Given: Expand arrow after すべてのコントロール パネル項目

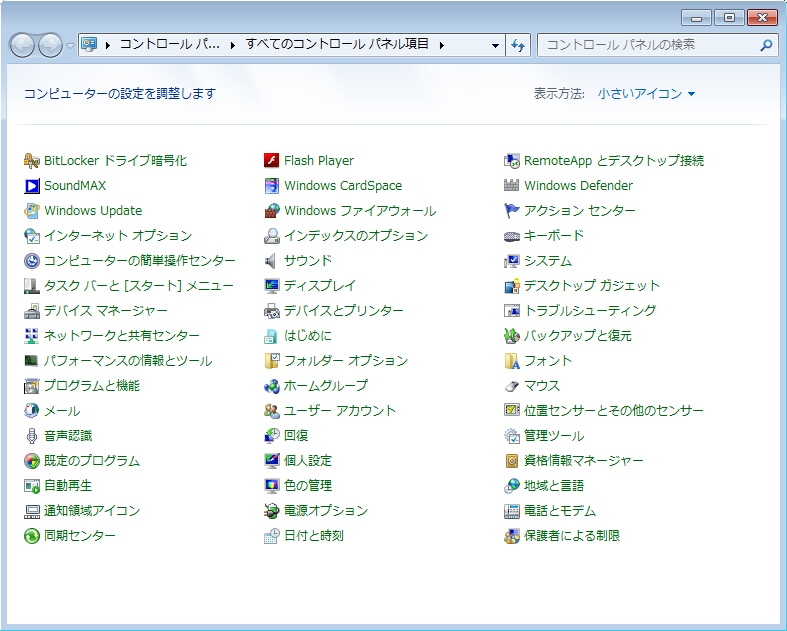Looking at the screenshot, I should tap(442, 45).
